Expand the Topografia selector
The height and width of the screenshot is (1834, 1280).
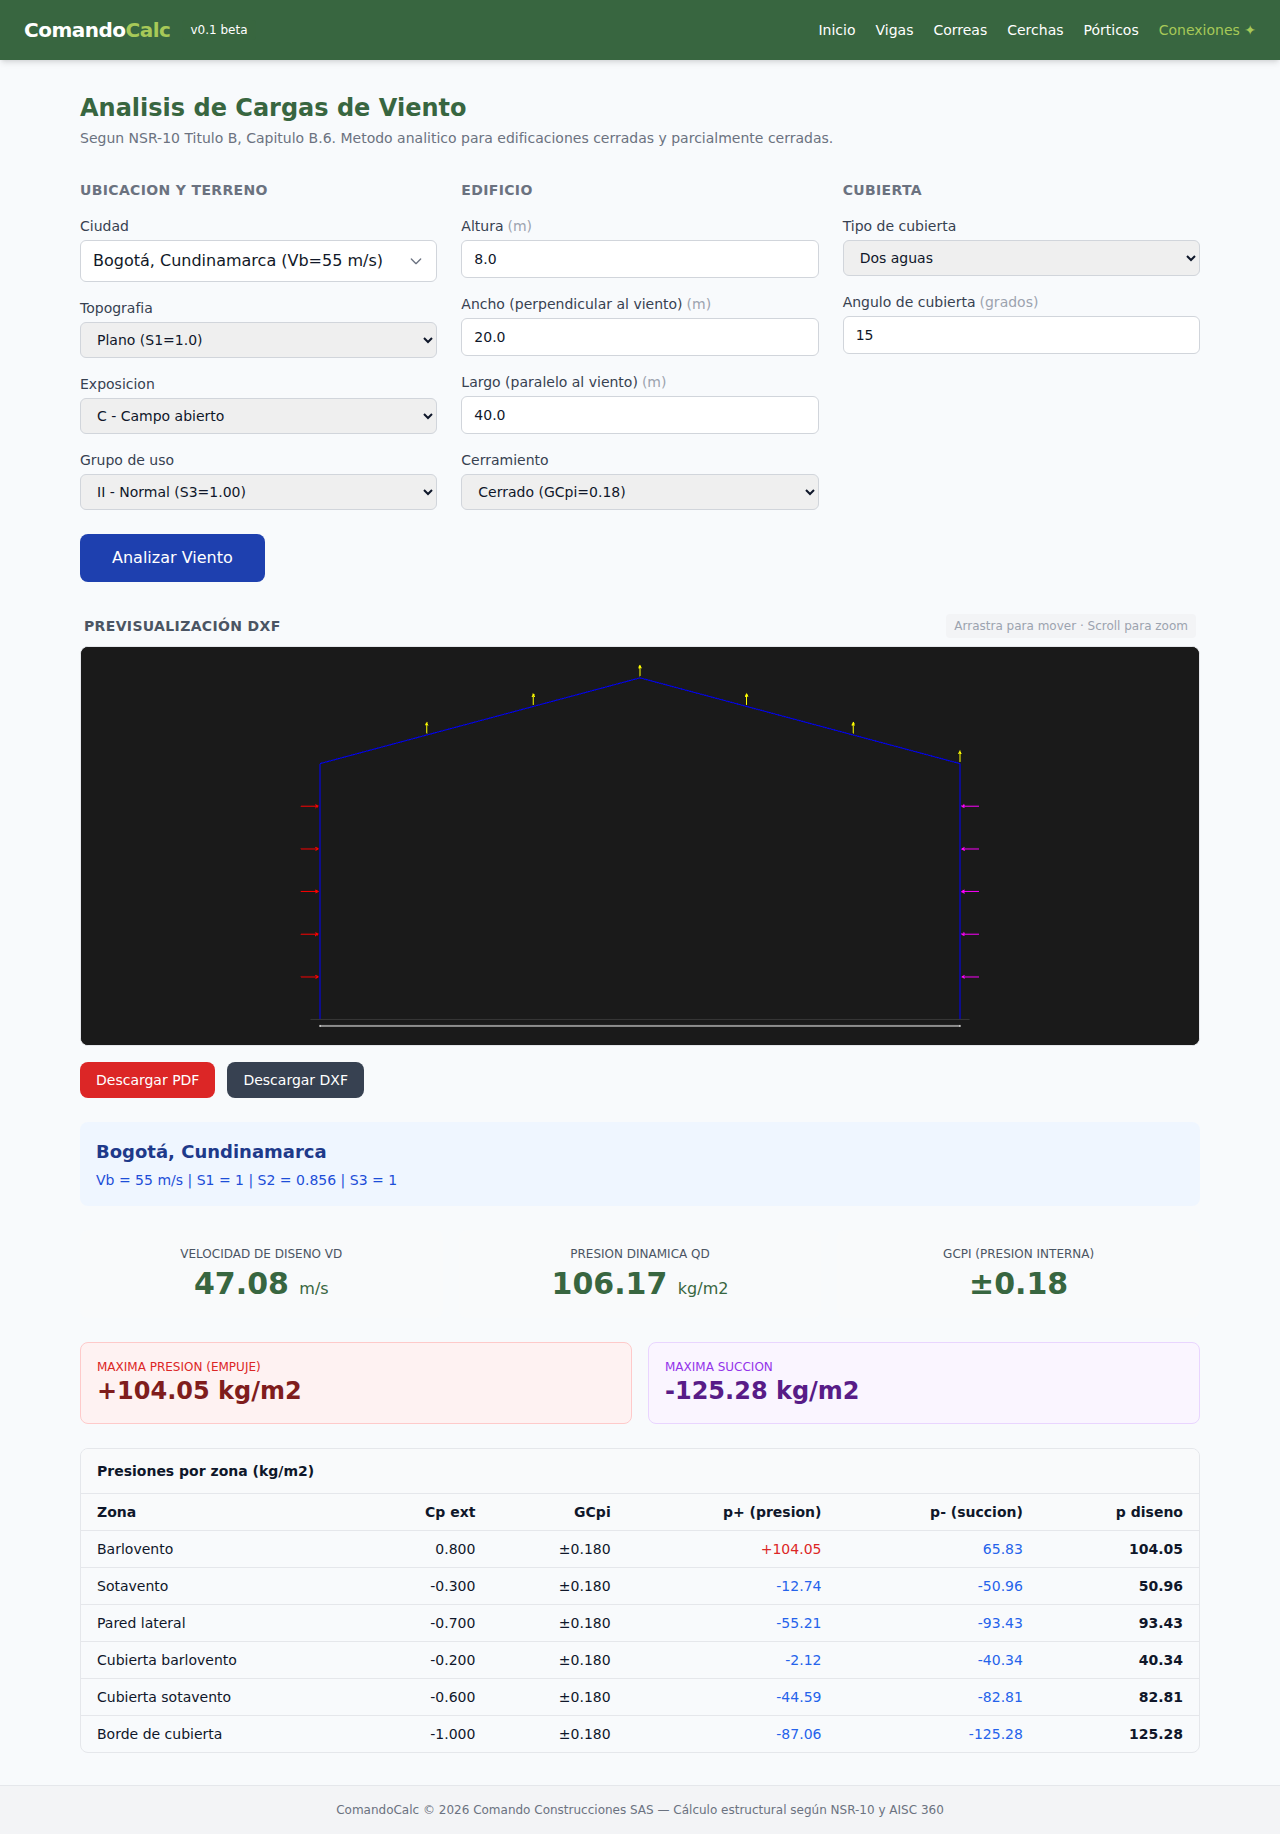click(258, 340)
